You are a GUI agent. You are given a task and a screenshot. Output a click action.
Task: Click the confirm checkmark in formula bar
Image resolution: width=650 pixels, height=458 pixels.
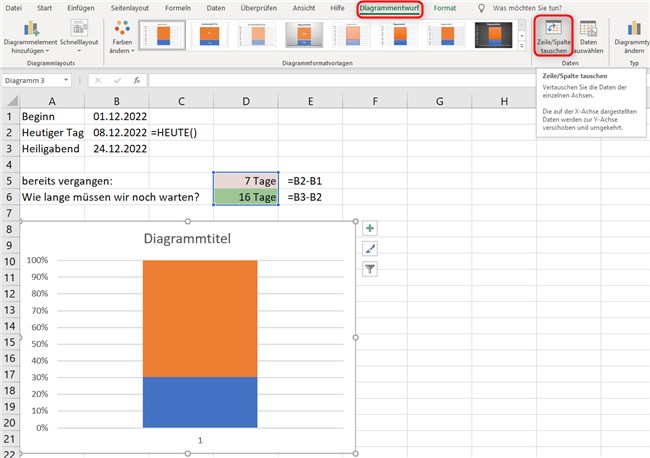click(x=117, y=80)
